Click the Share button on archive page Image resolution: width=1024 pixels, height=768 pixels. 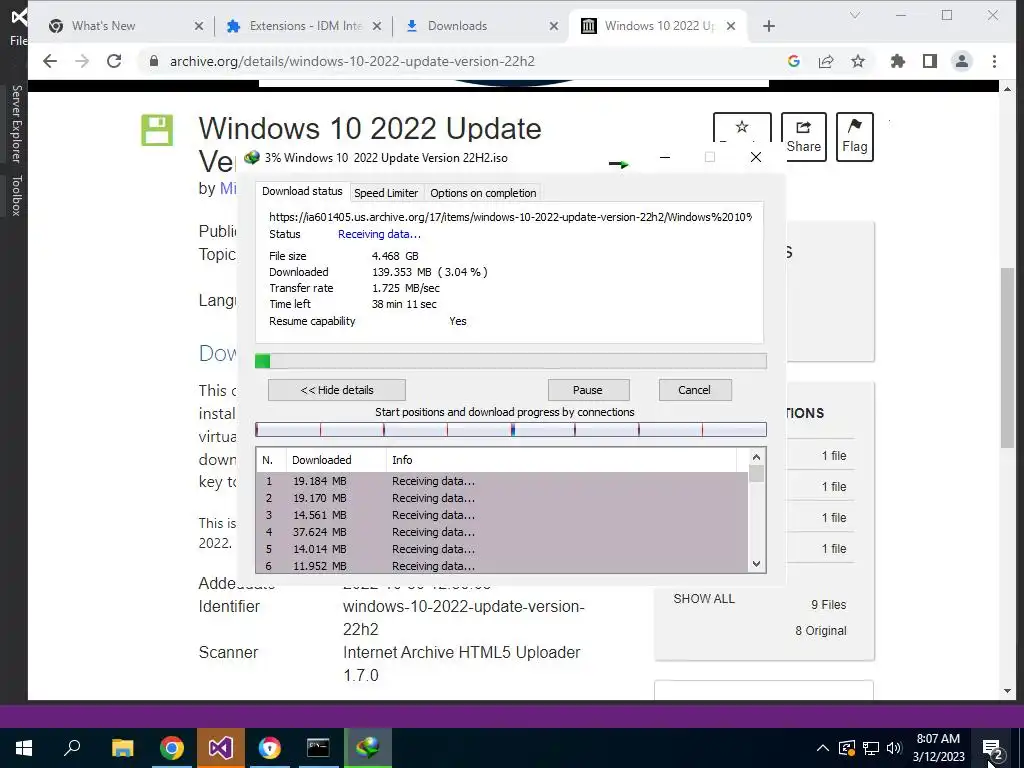[x=803, y=136]
